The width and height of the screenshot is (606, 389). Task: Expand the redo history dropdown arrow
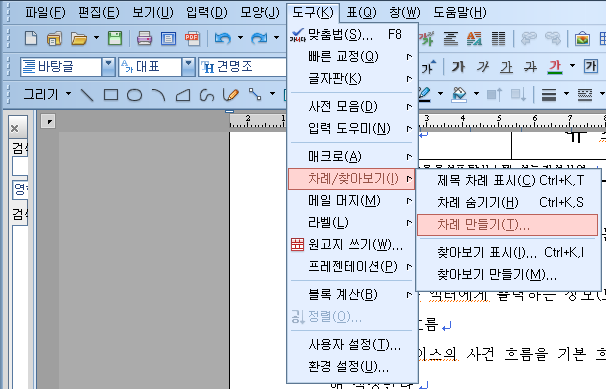276,38
